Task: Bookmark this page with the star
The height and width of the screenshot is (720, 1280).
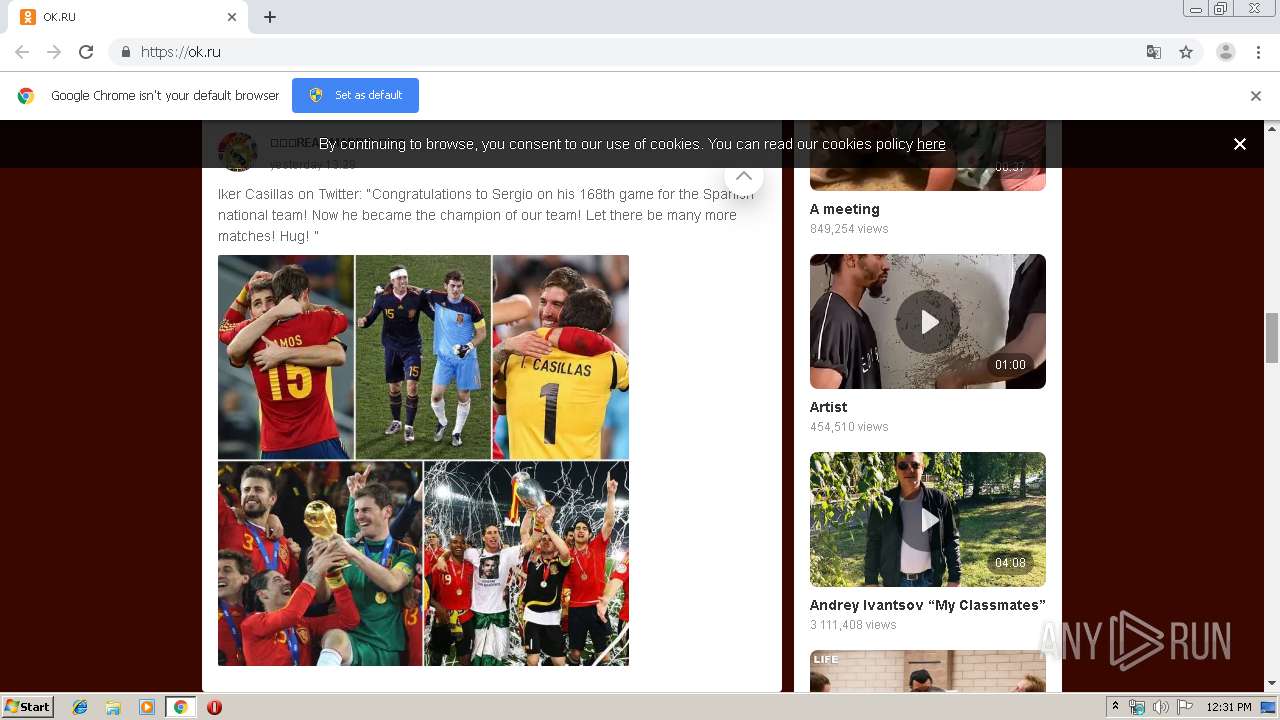Action: 1186,52
